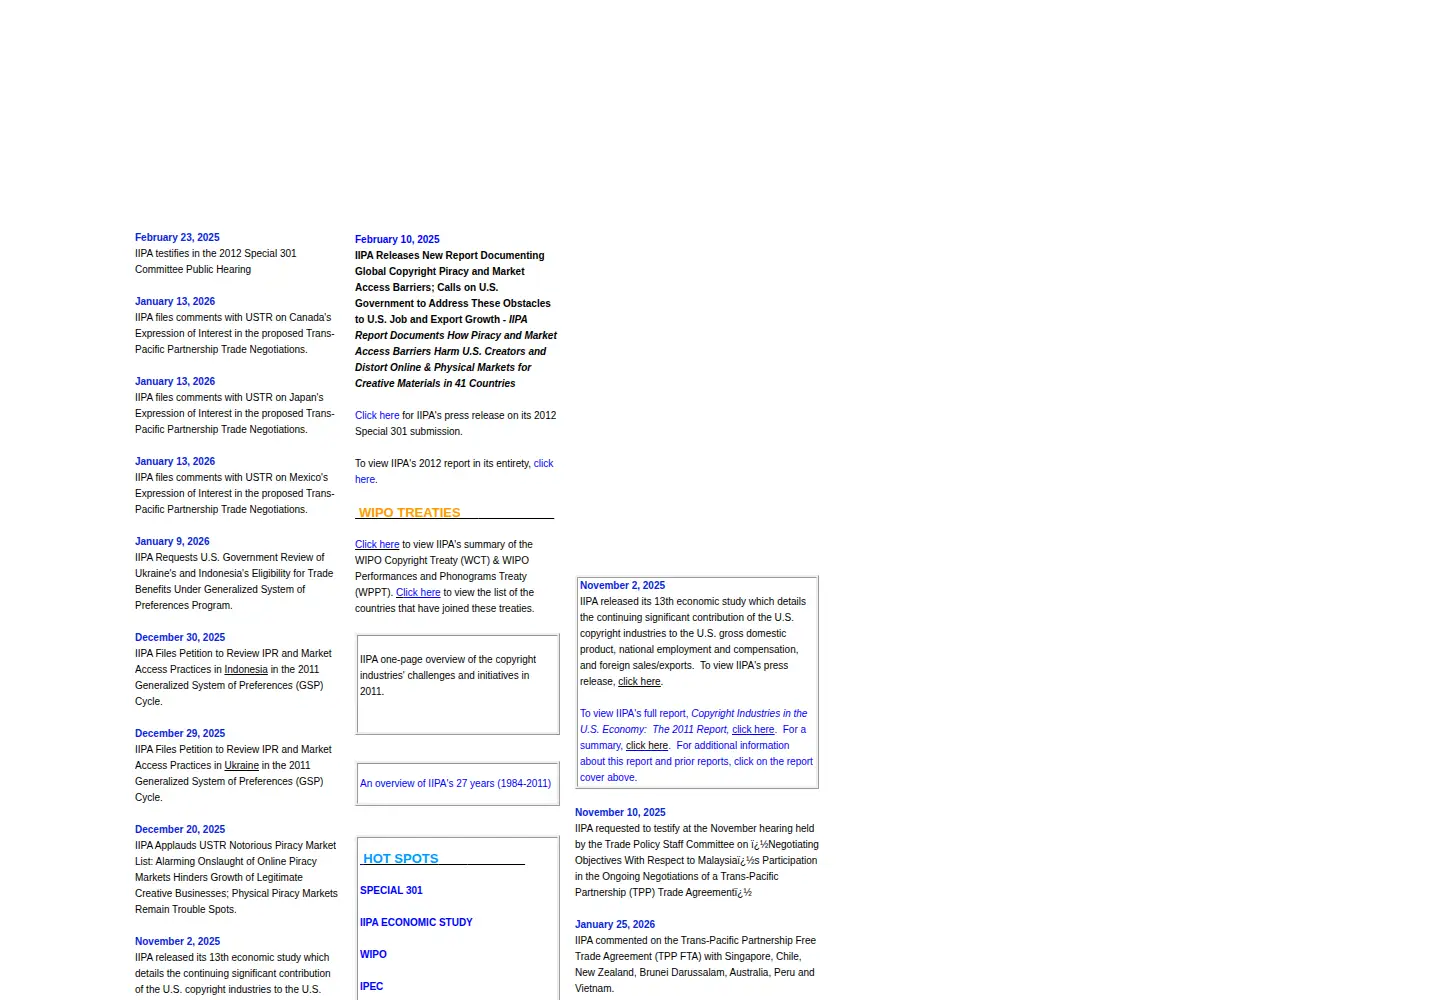Select the 'November 10, 2025' date heading
1440x1000 pixels.
coord(620,812)
